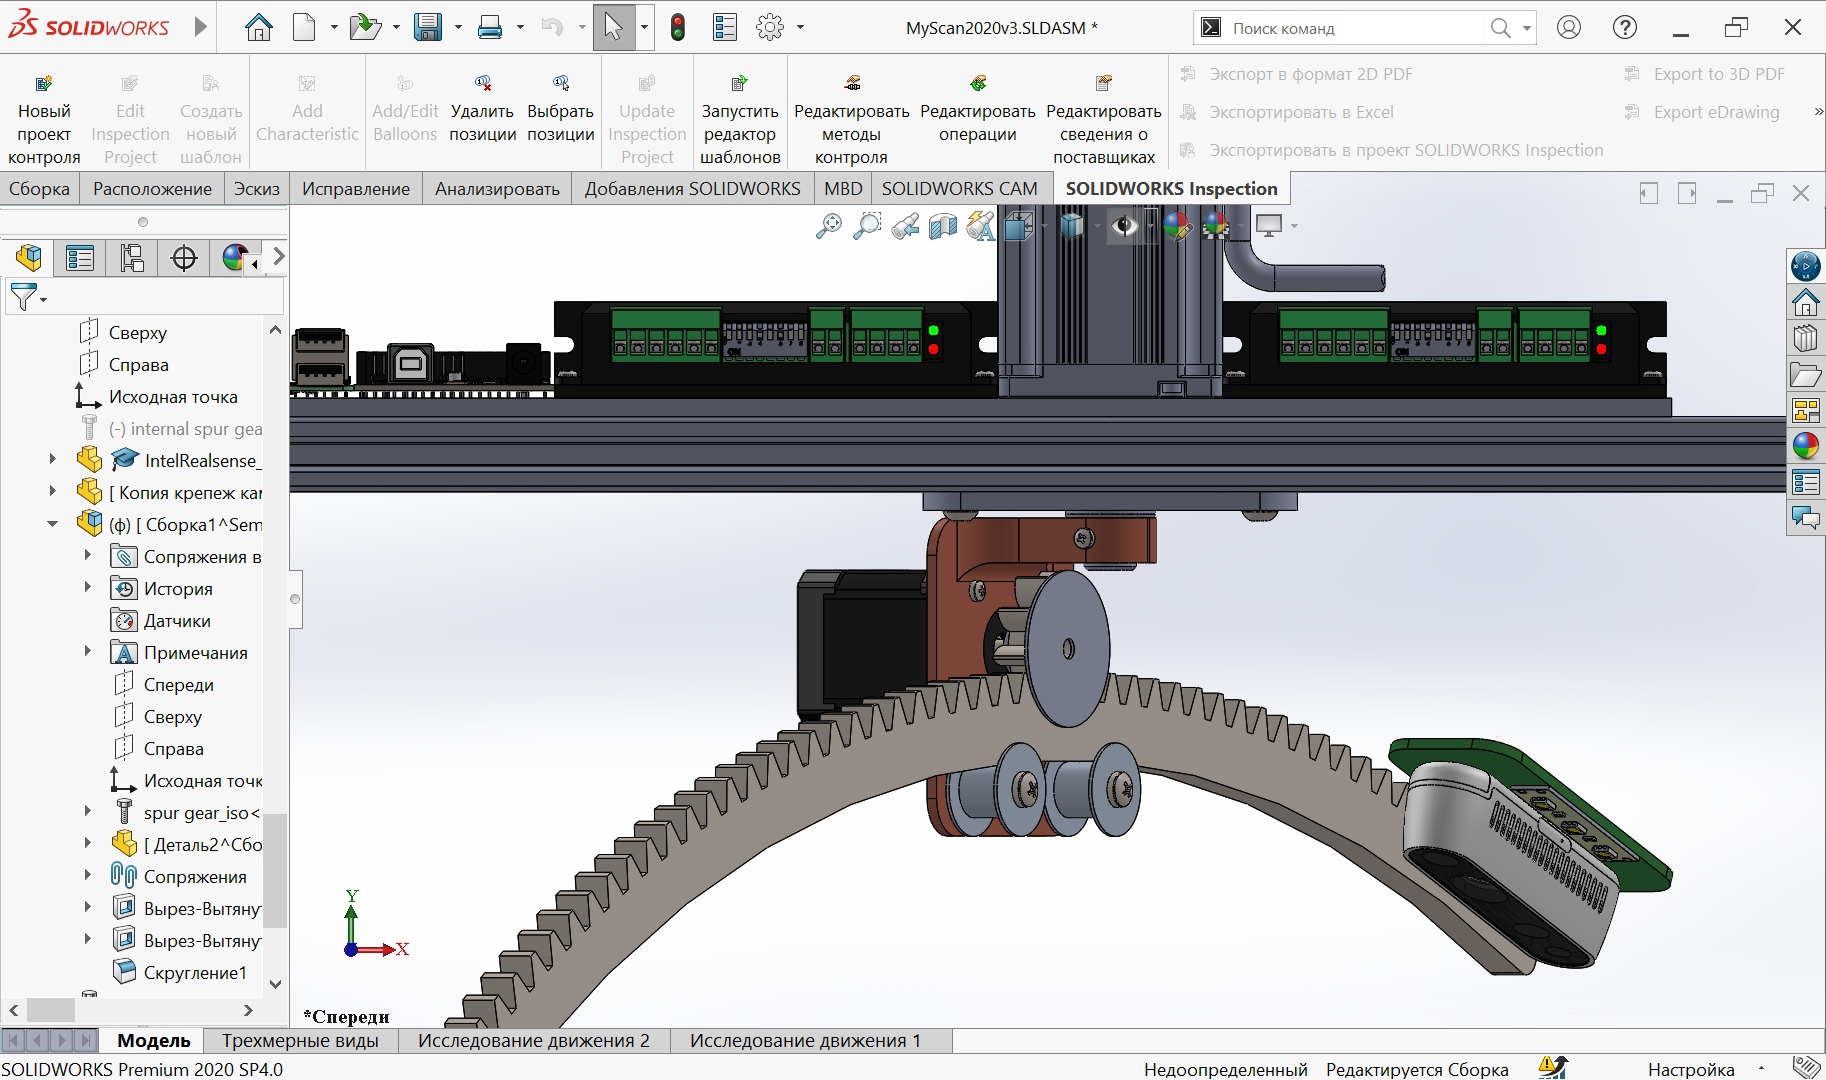Click the Zoom to Fit magnifier icon
Screen dimensions: 1826x1080
pos(828,227)
